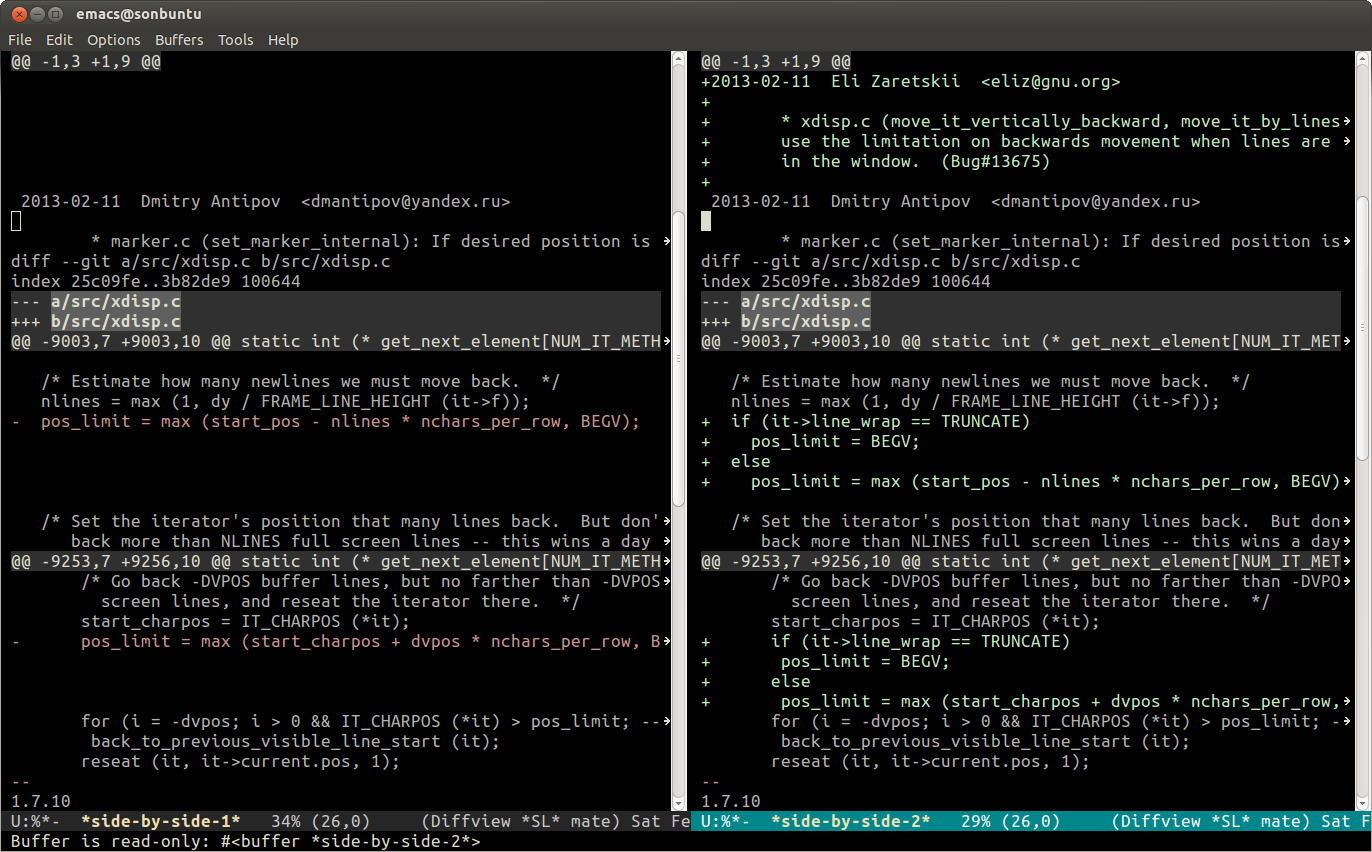Viewport: 1372px width, 852px height.
Task: Open the Help menu
Action: (x=283, y=40)
